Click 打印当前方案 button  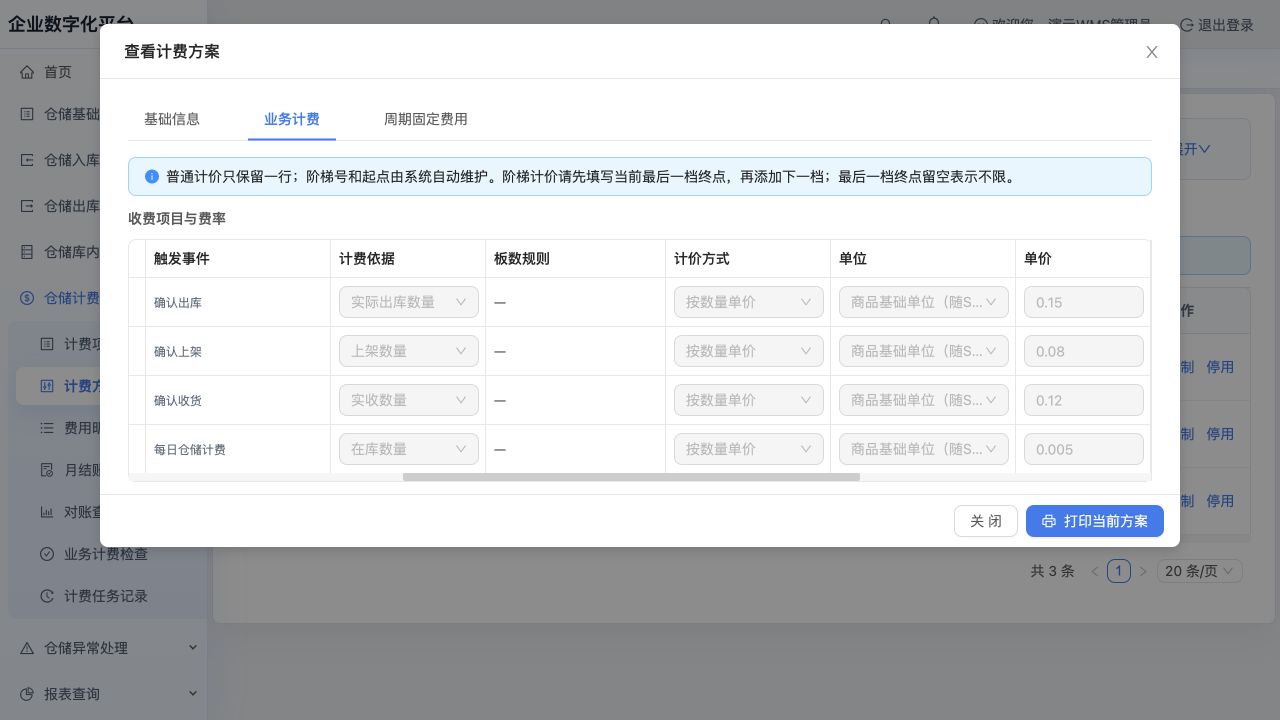[1095, 521]
